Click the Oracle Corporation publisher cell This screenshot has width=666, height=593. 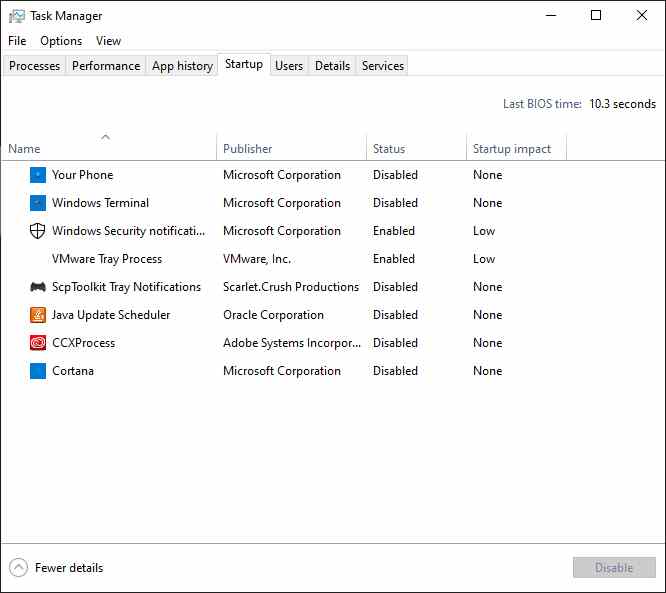coord(273,315)
